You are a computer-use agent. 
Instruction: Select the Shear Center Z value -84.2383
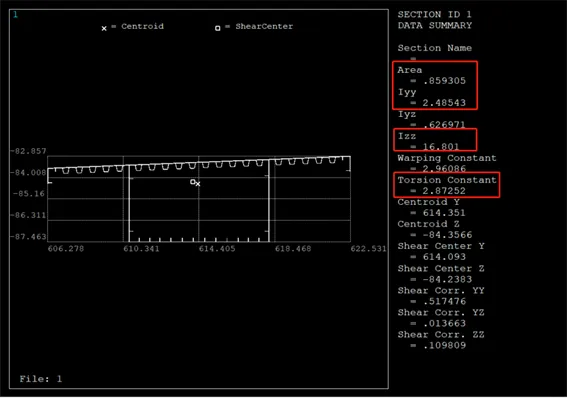[x=448, y=279]
